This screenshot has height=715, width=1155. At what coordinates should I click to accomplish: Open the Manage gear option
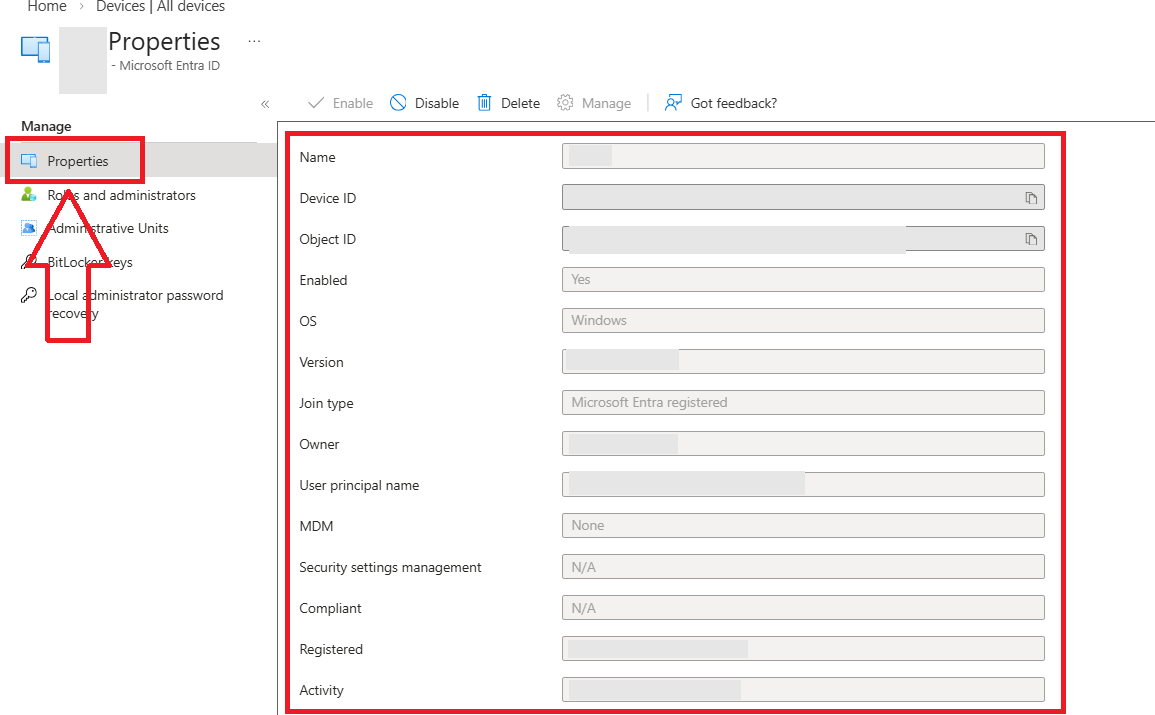point(594,103)
